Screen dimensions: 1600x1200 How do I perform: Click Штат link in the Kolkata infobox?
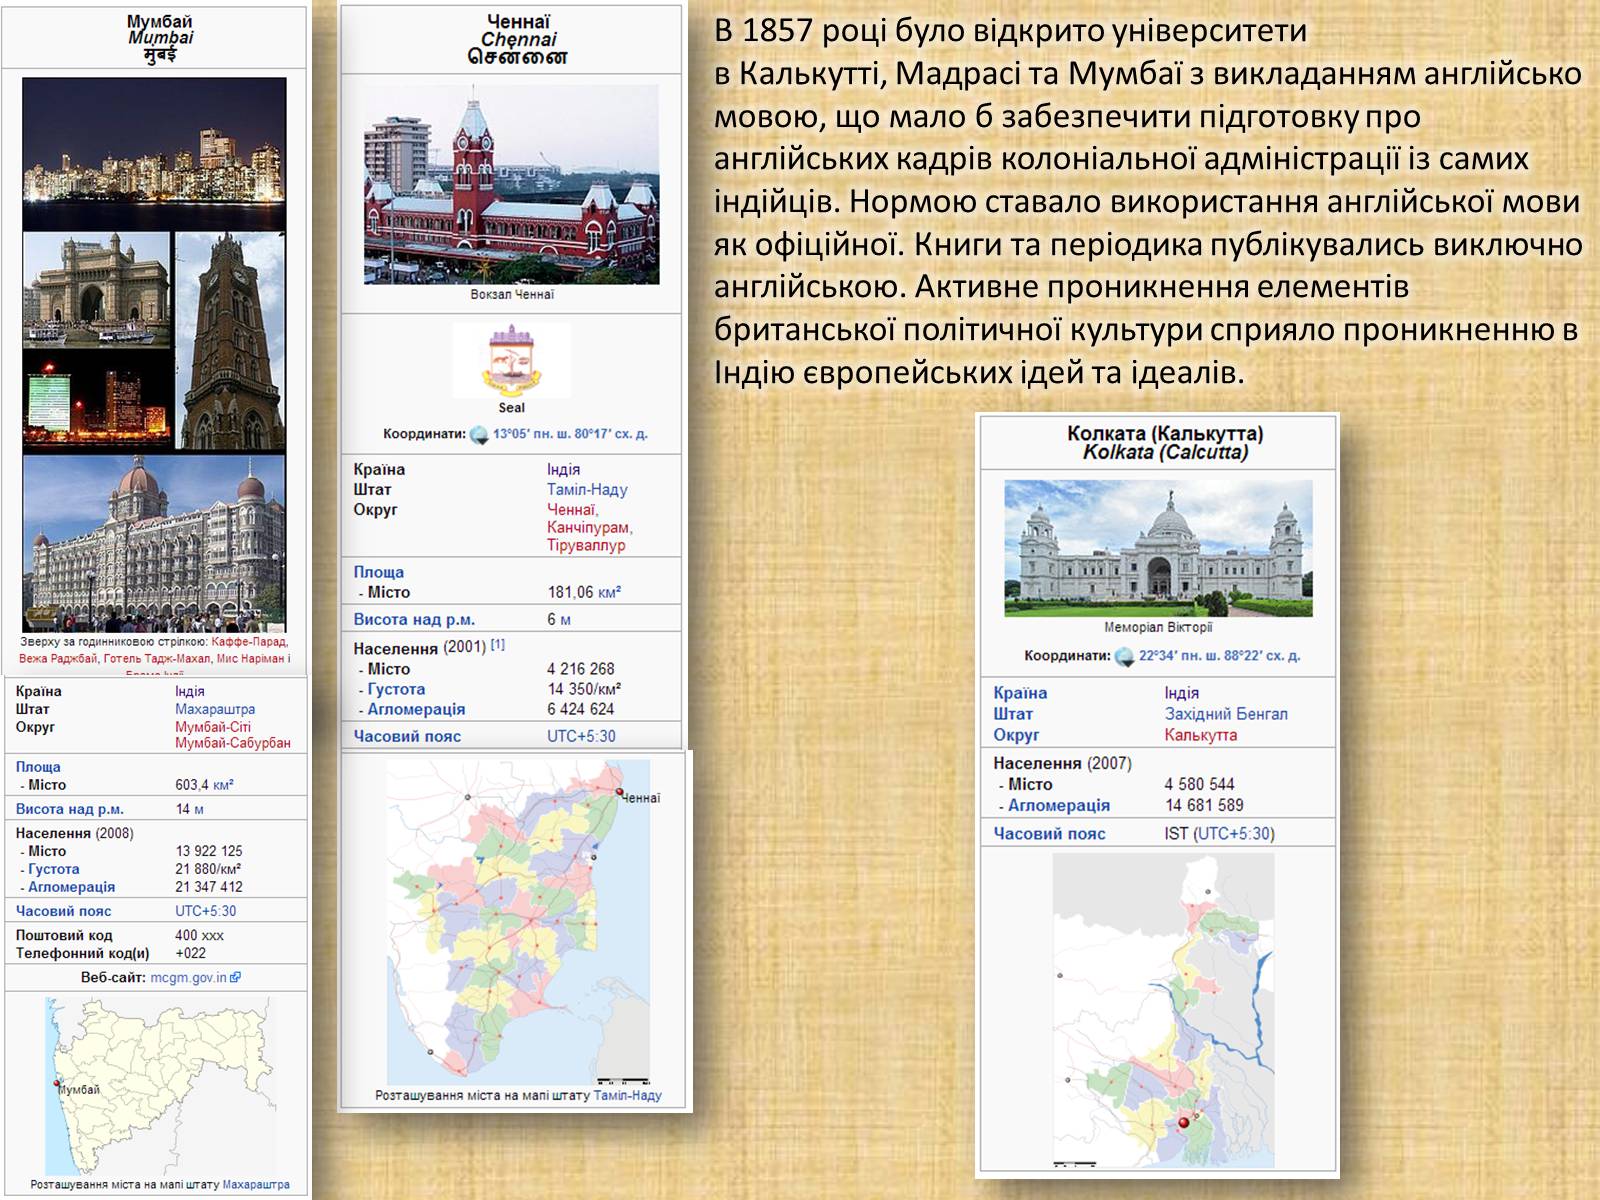[x=1013, y=714]
